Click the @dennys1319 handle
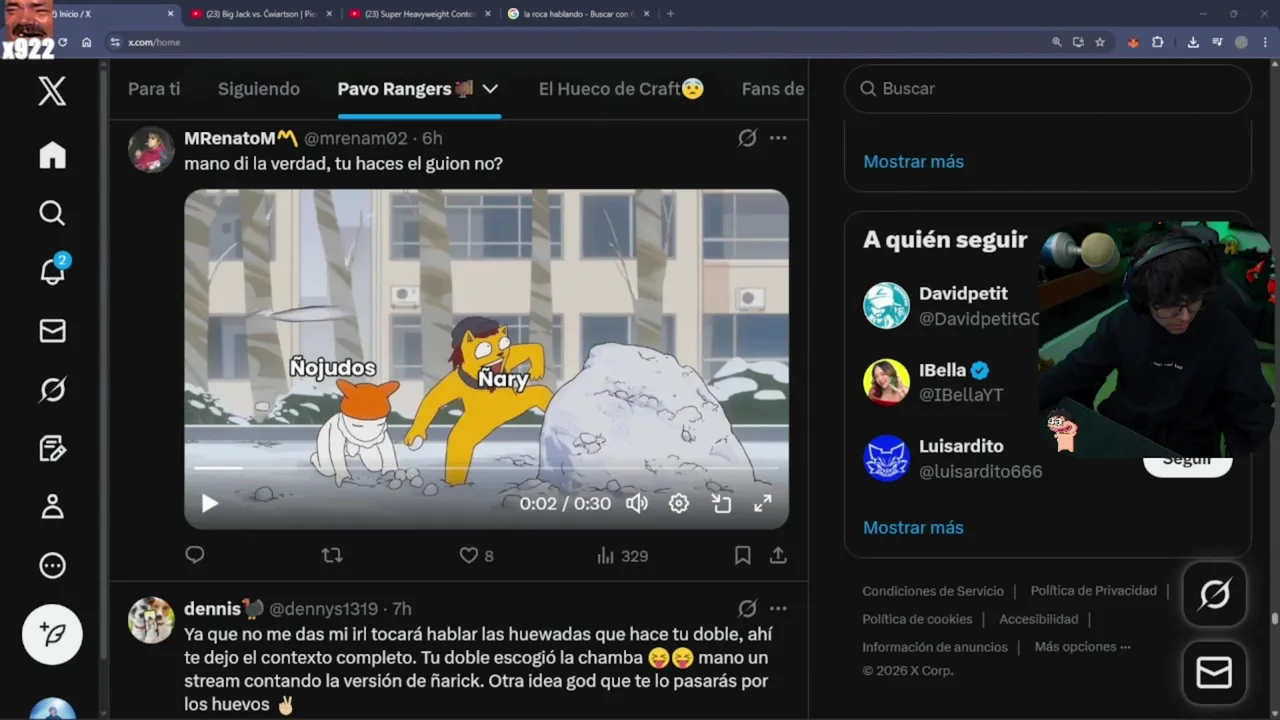1280x720 pixels. pos(323,609)
